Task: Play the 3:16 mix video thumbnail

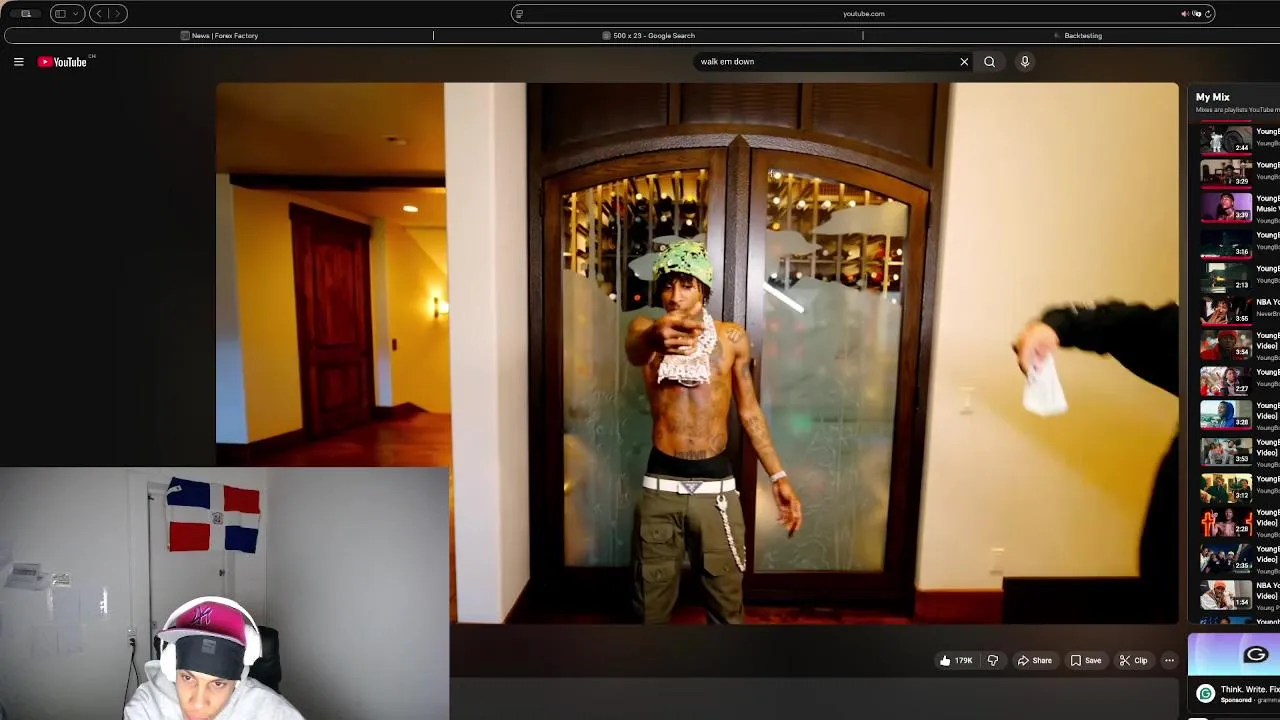Action: click(1225, 242)
